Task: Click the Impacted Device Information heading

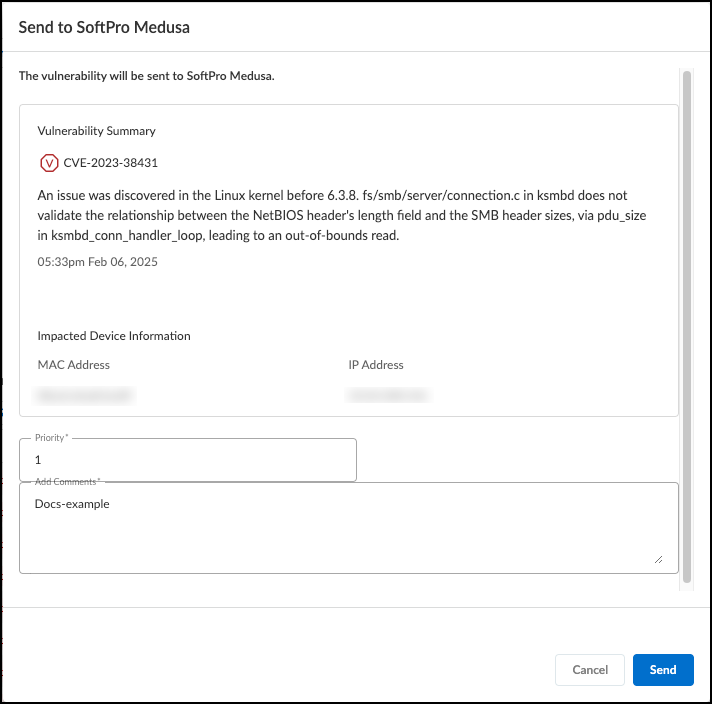Action: [x=113, y=336]
